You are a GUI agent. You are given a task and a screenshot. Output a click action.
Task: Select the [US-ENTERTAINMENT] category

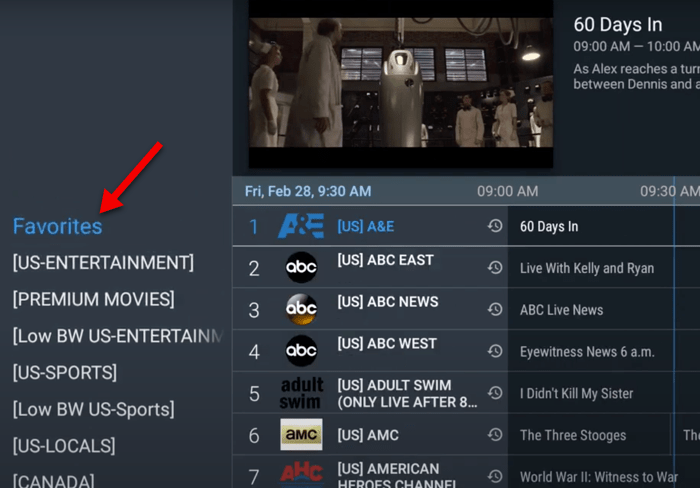103,263
